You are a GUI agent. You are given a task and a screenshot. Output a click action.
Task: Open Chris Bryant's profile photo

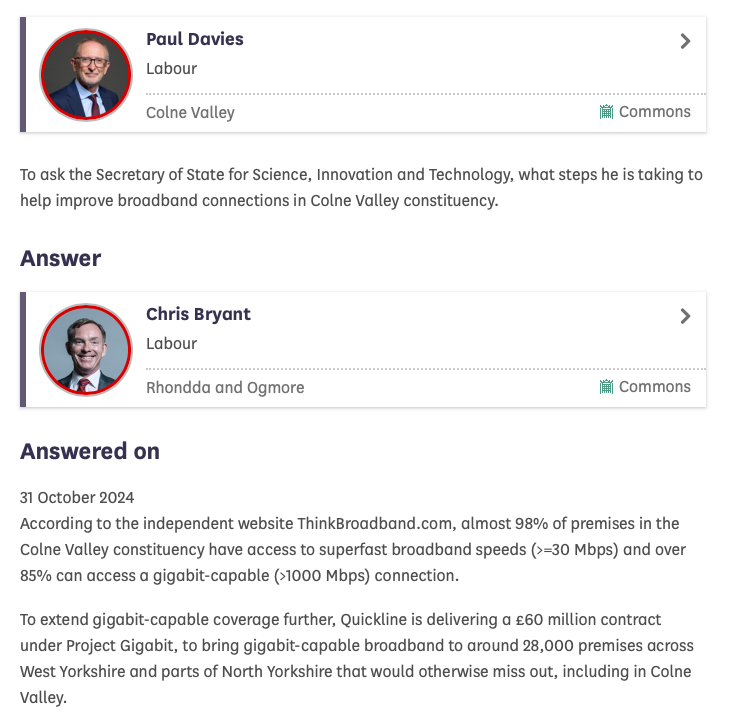(86, 349)
